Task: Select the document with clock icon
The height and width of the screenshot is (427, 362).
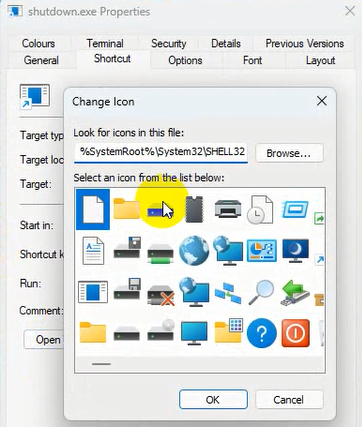Action: pos(260,209)
